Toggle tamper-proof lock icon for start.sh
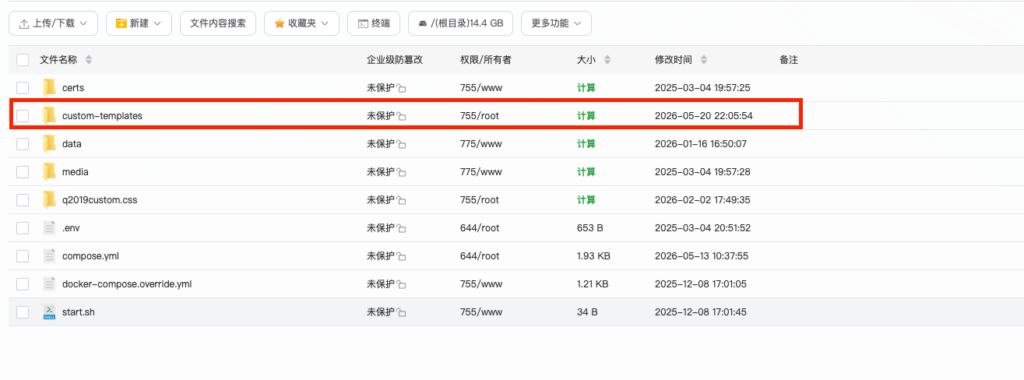 [402, 313]
